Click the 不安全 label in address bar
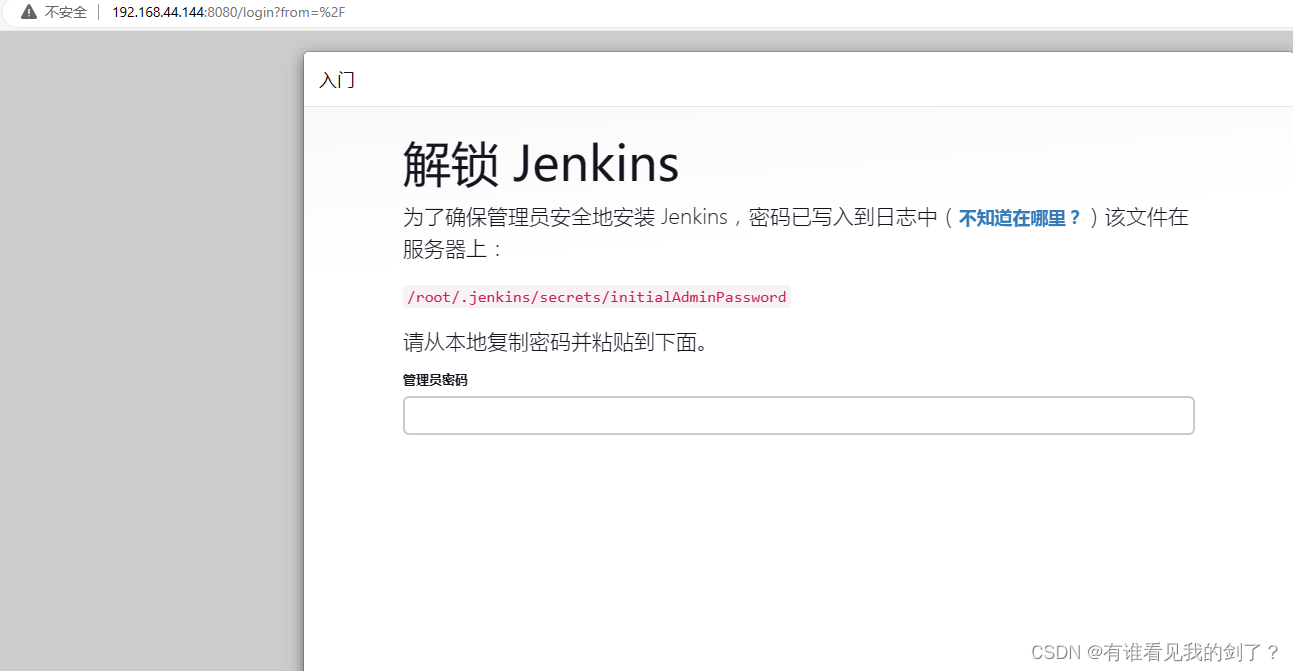 click(66, 12)
